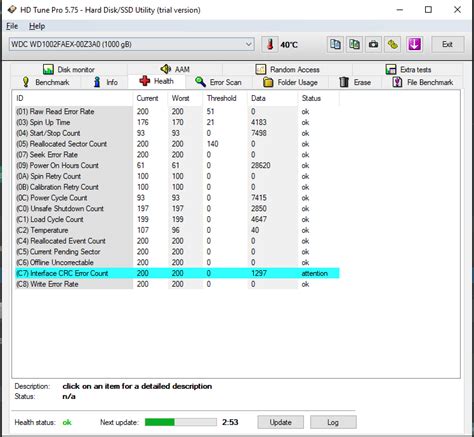Open the Help menu
This screenshot has height=437, width=474.
[x=37, y=26]
